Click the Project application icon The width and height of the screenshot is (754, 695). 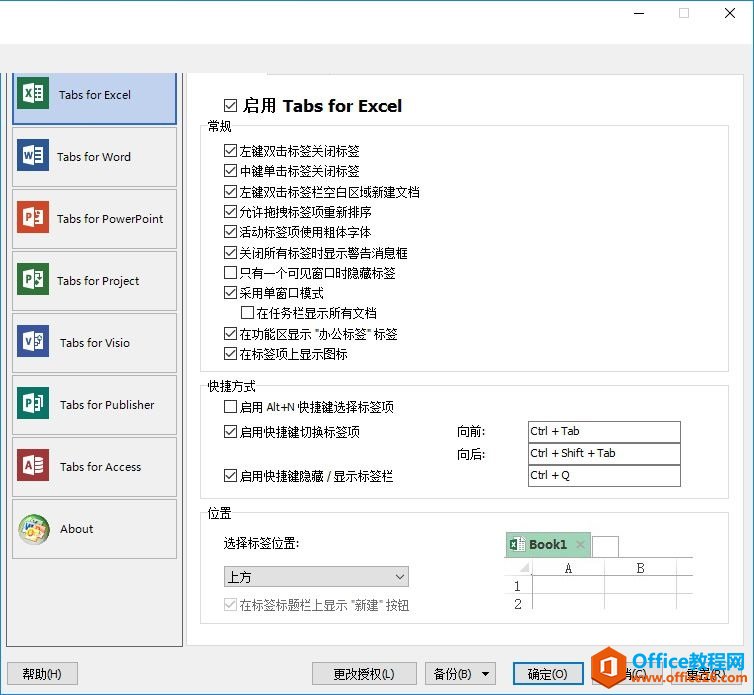(33, 279)
